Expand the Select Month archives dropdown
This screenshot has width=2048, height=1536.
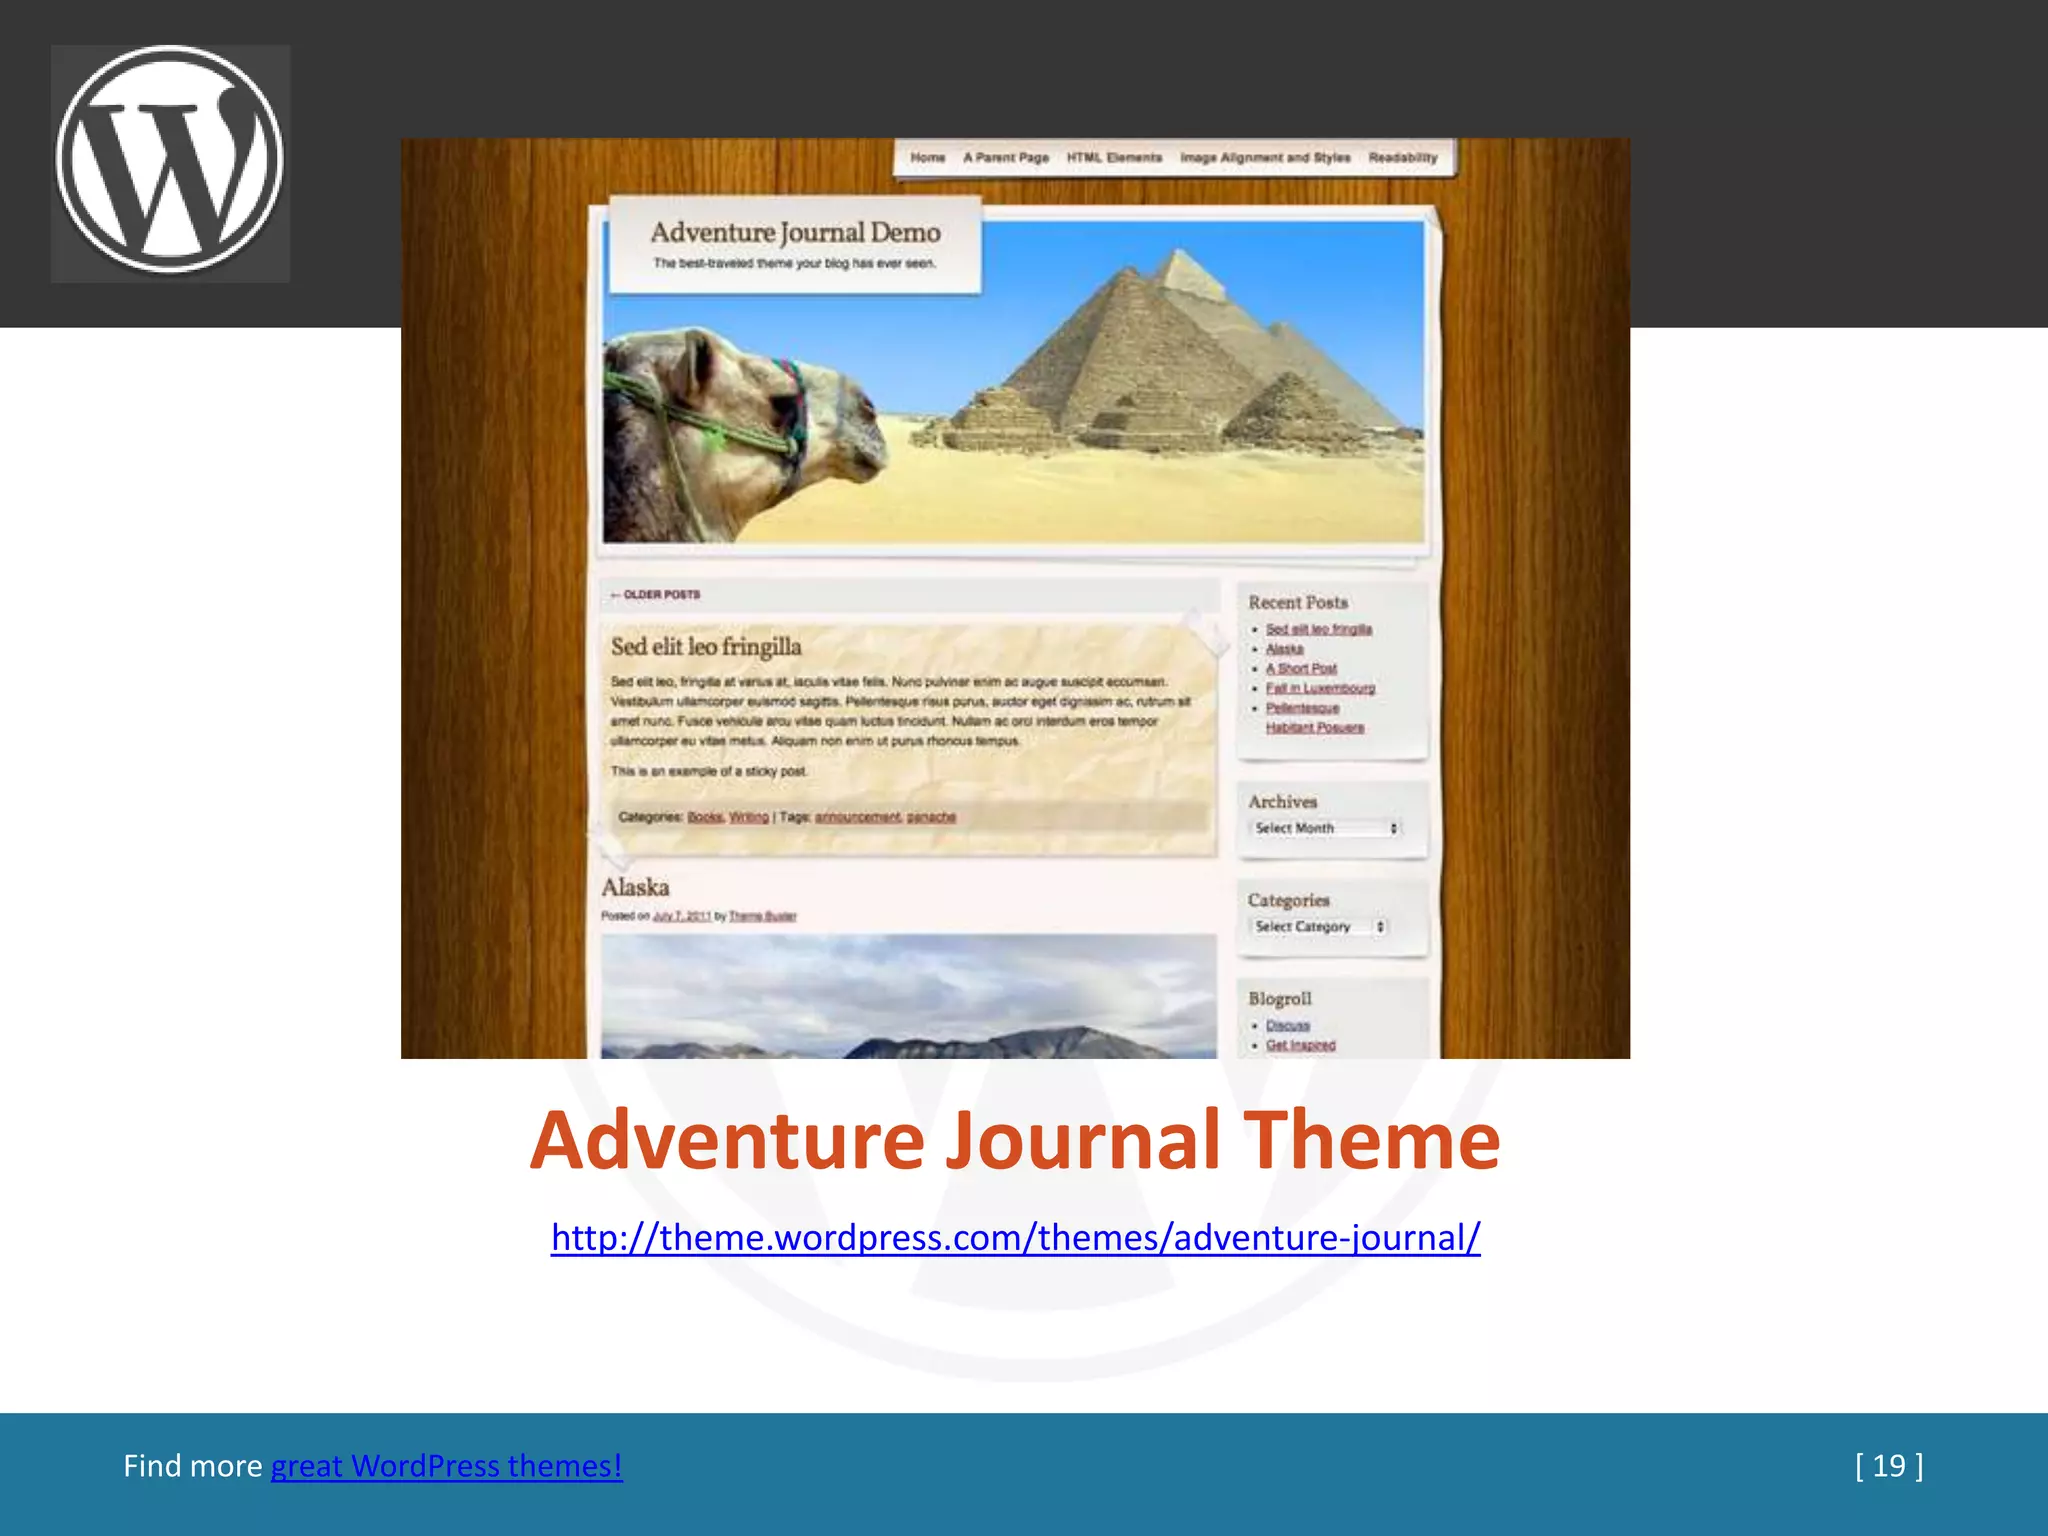(1326, 828)
